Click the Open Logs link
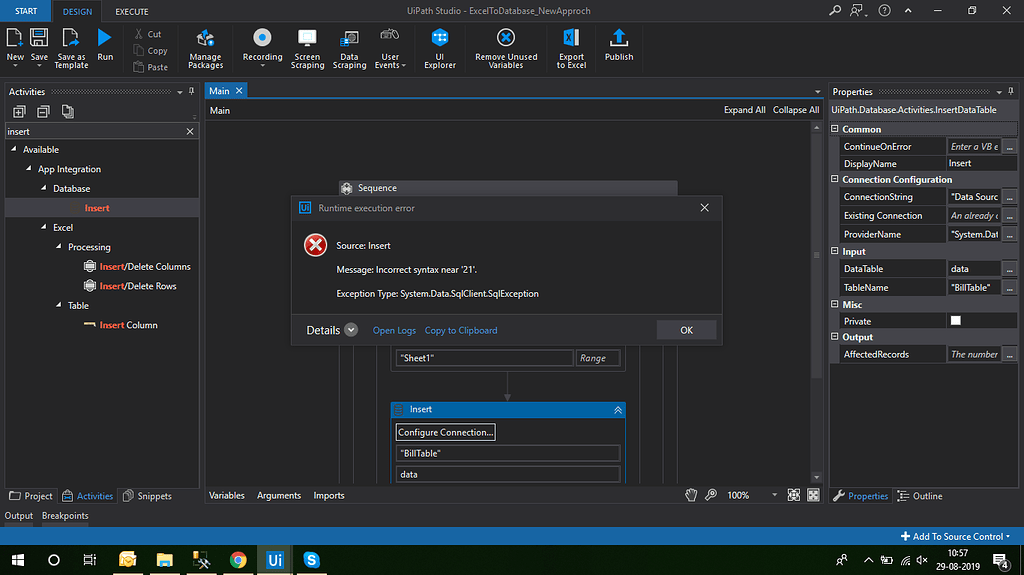This screenshot has height=575, width=1024. tap(394, 330)
